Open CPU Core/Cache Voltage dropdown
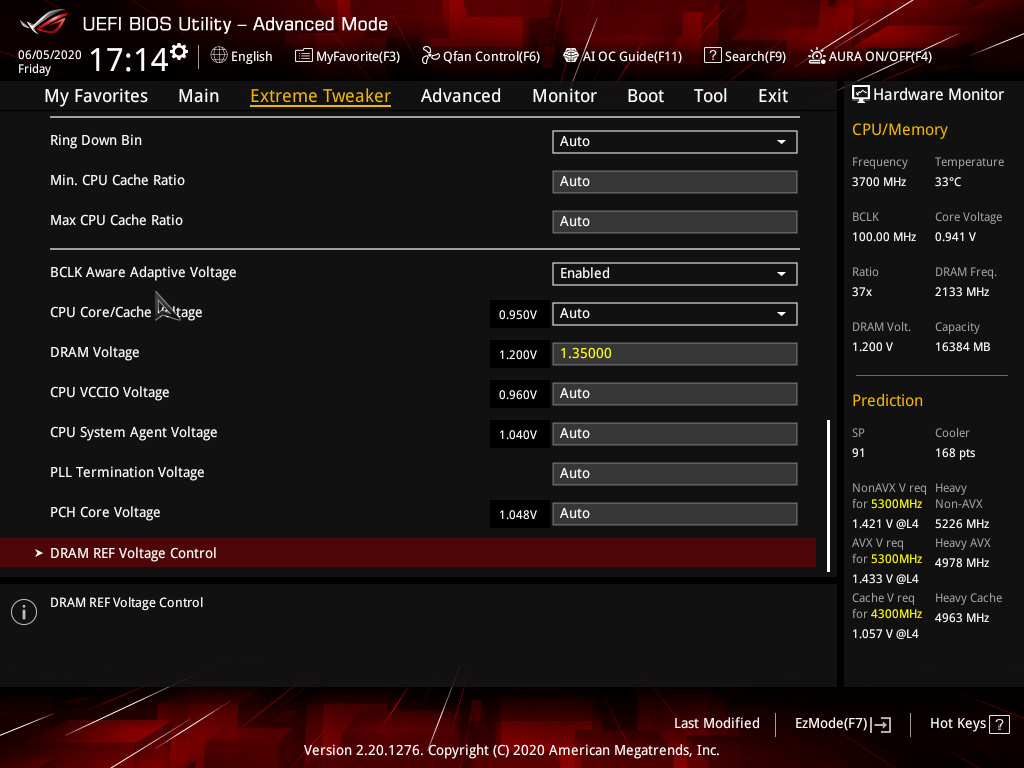 tap(675, 313)
